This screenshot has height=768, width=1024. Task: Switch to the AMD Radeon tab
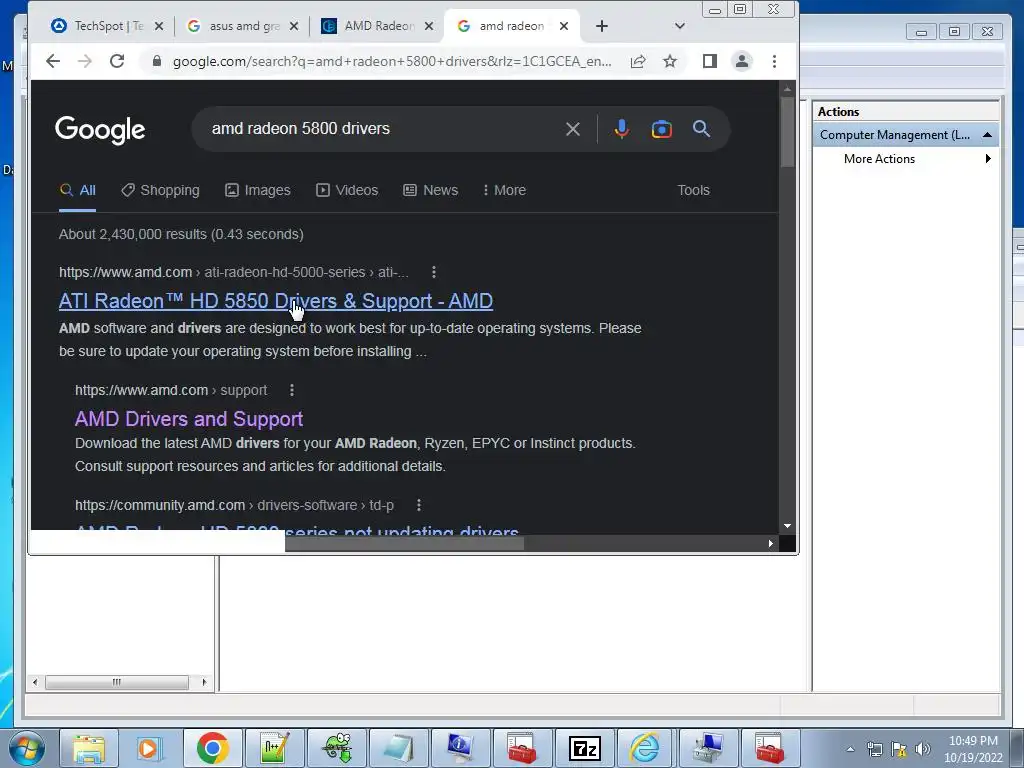tap(370, 26)
